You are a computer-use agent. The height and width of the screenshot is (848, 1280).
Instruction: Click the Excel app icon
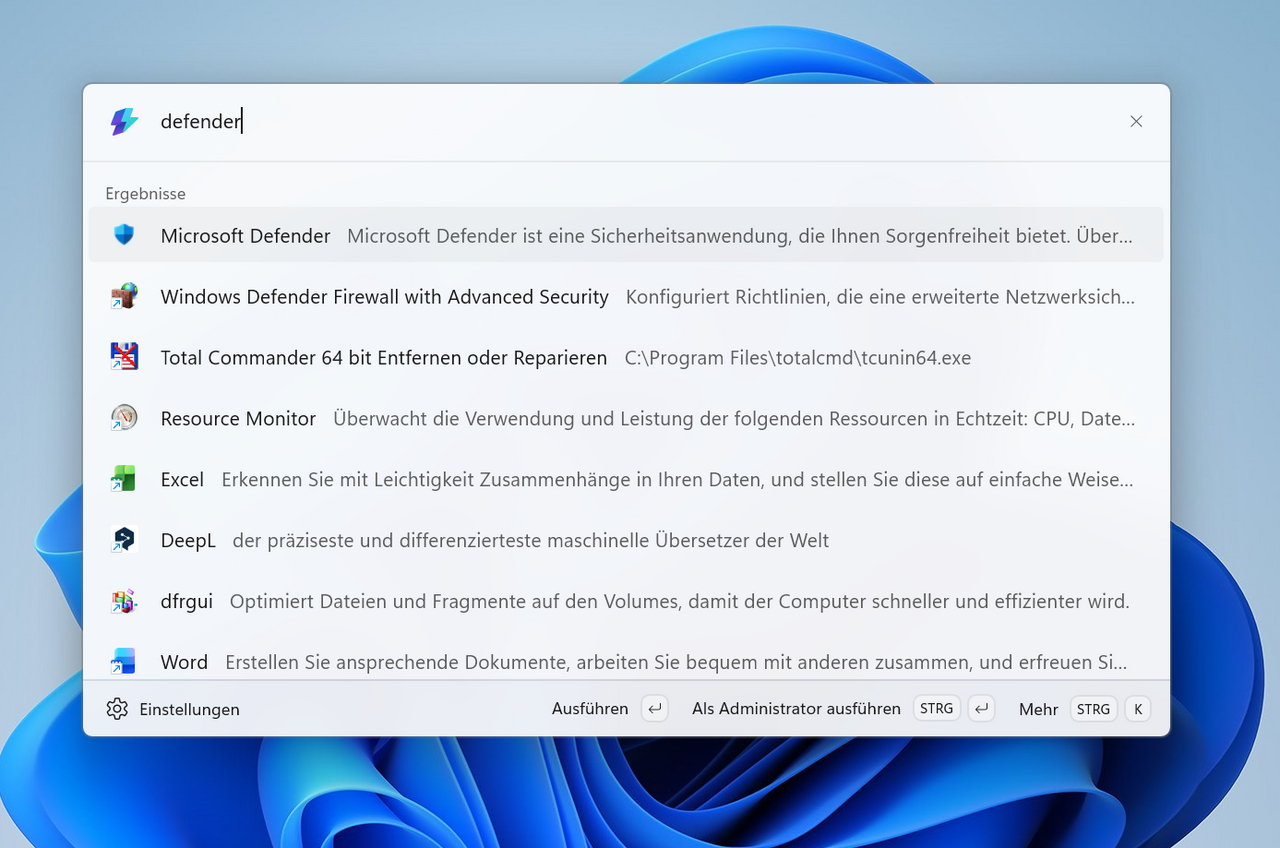(124, 479)
